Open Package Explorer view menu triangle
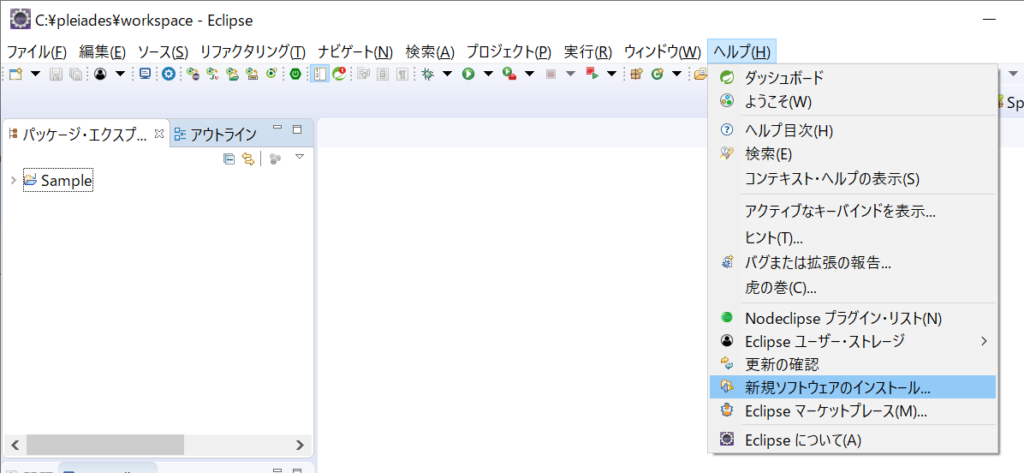This screenshot has height=473, width=1024. click(x=299, y=157)
